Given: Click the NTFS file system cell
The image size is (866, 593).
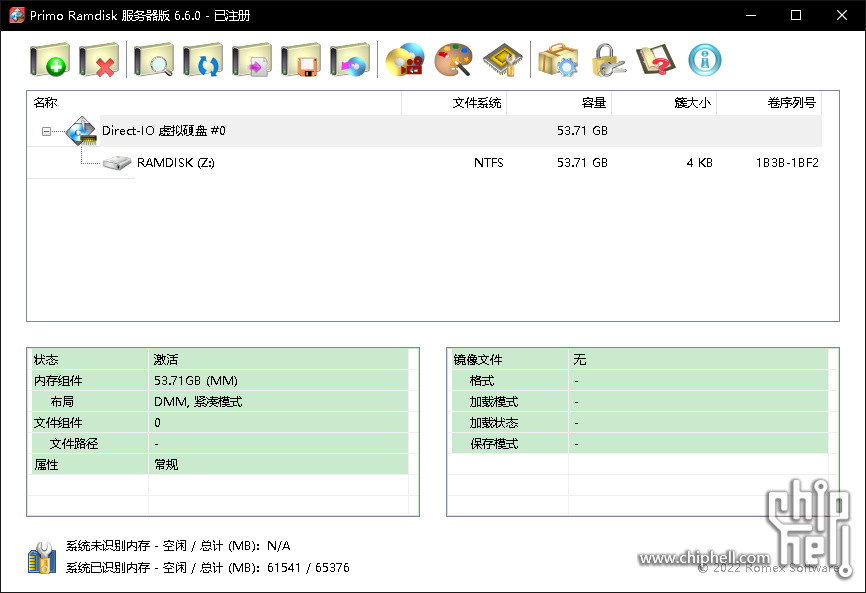Looking at the screenshot, I should coord(489,163).
